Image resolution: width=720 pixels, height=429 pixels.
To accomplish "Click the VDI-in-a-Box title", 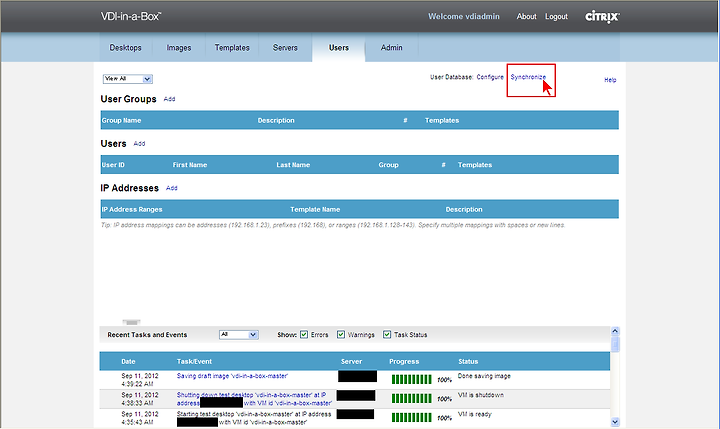I will coord(131,16).
